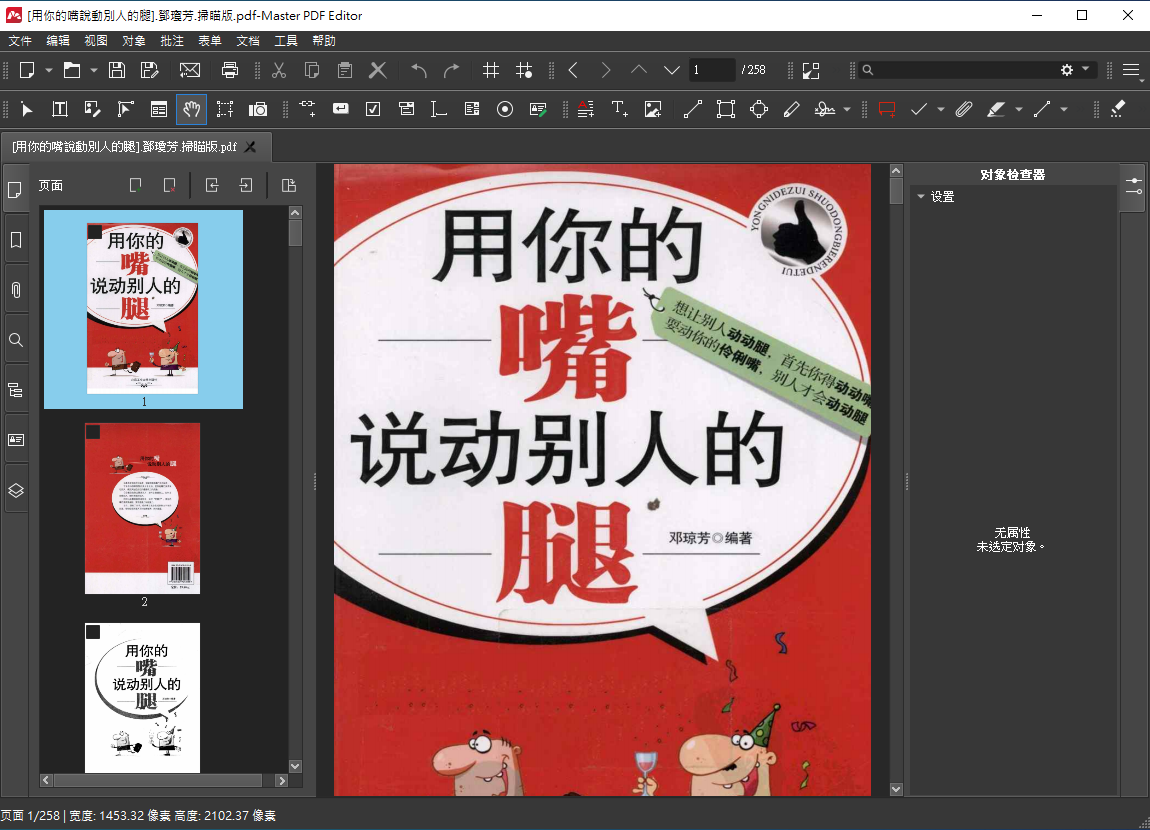Viewport: 1150px width, 830px height.
Task: Select the Insert Text tool
Action: (620, 109)
